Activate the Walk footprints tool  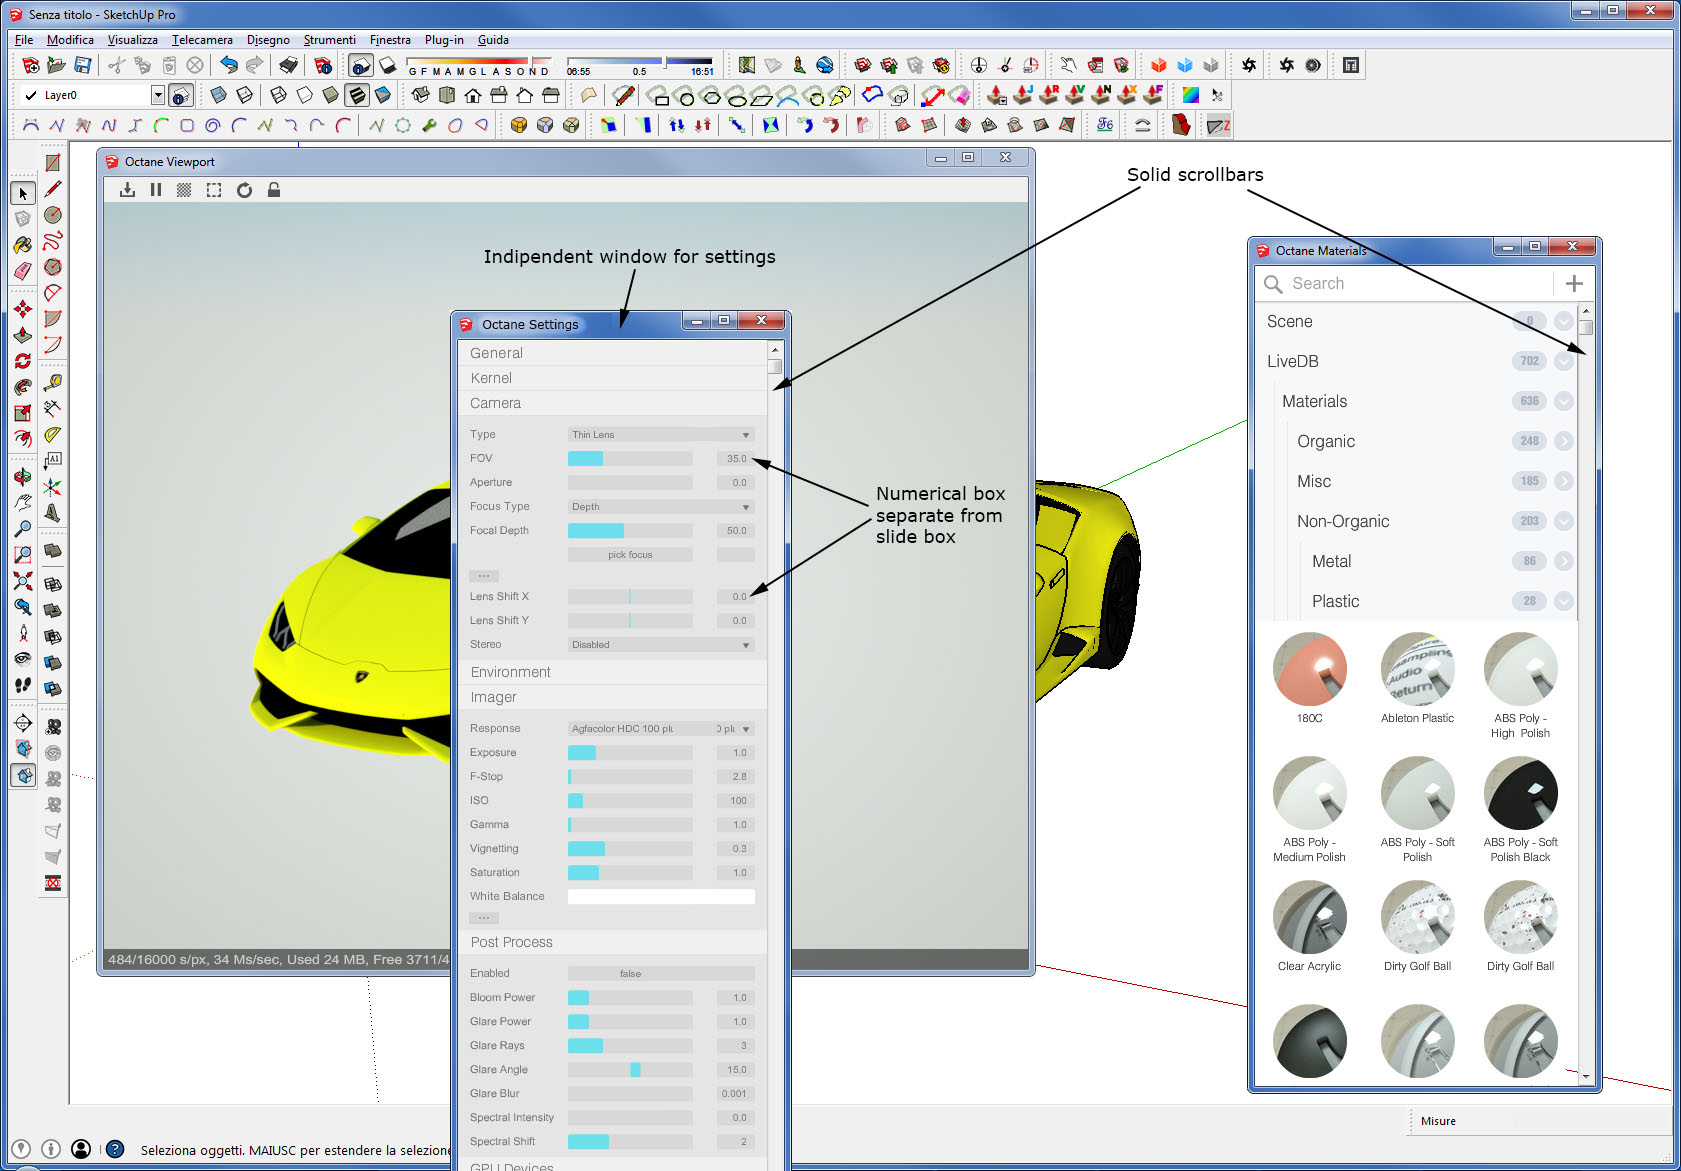pyautogui.click(x=23, y=685)
